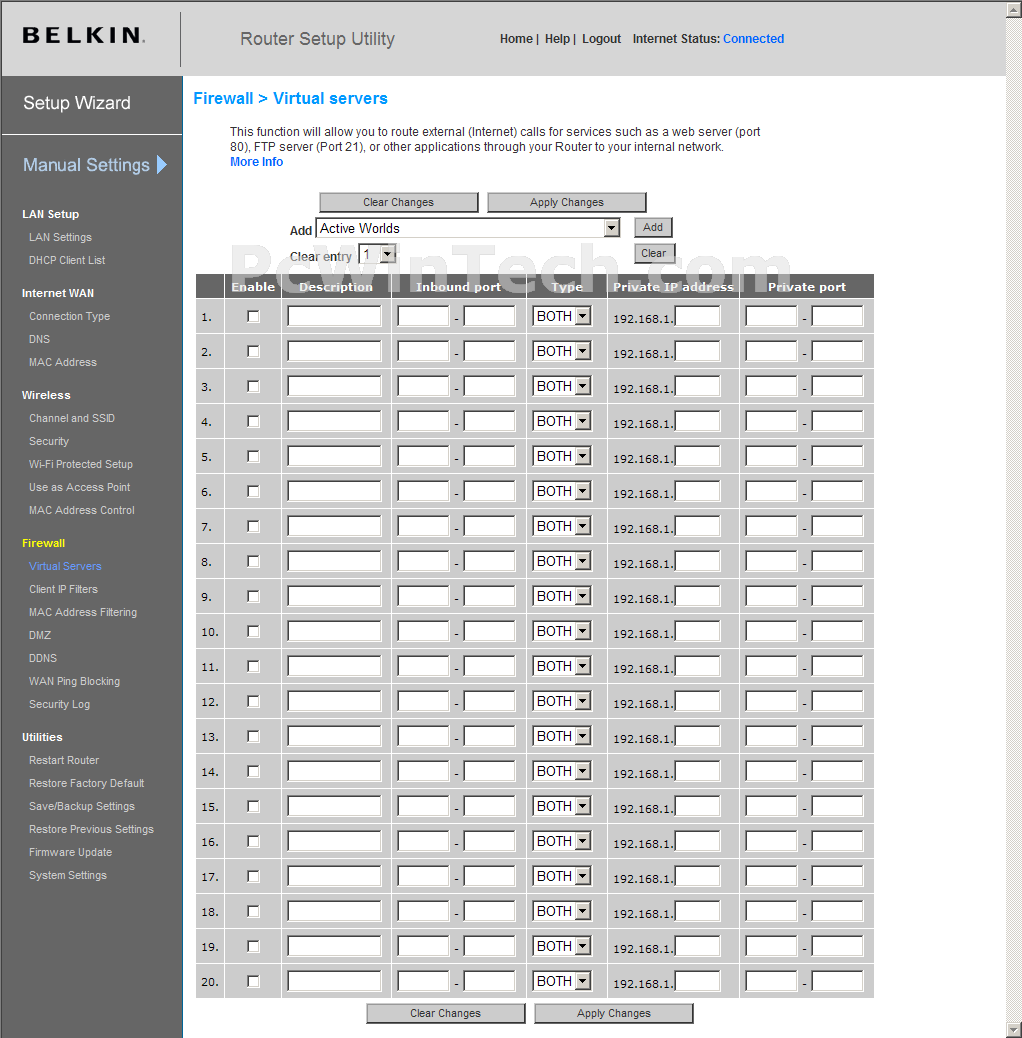
Task: Open MAC Address Control under Wireless
Action: (81, 510)
